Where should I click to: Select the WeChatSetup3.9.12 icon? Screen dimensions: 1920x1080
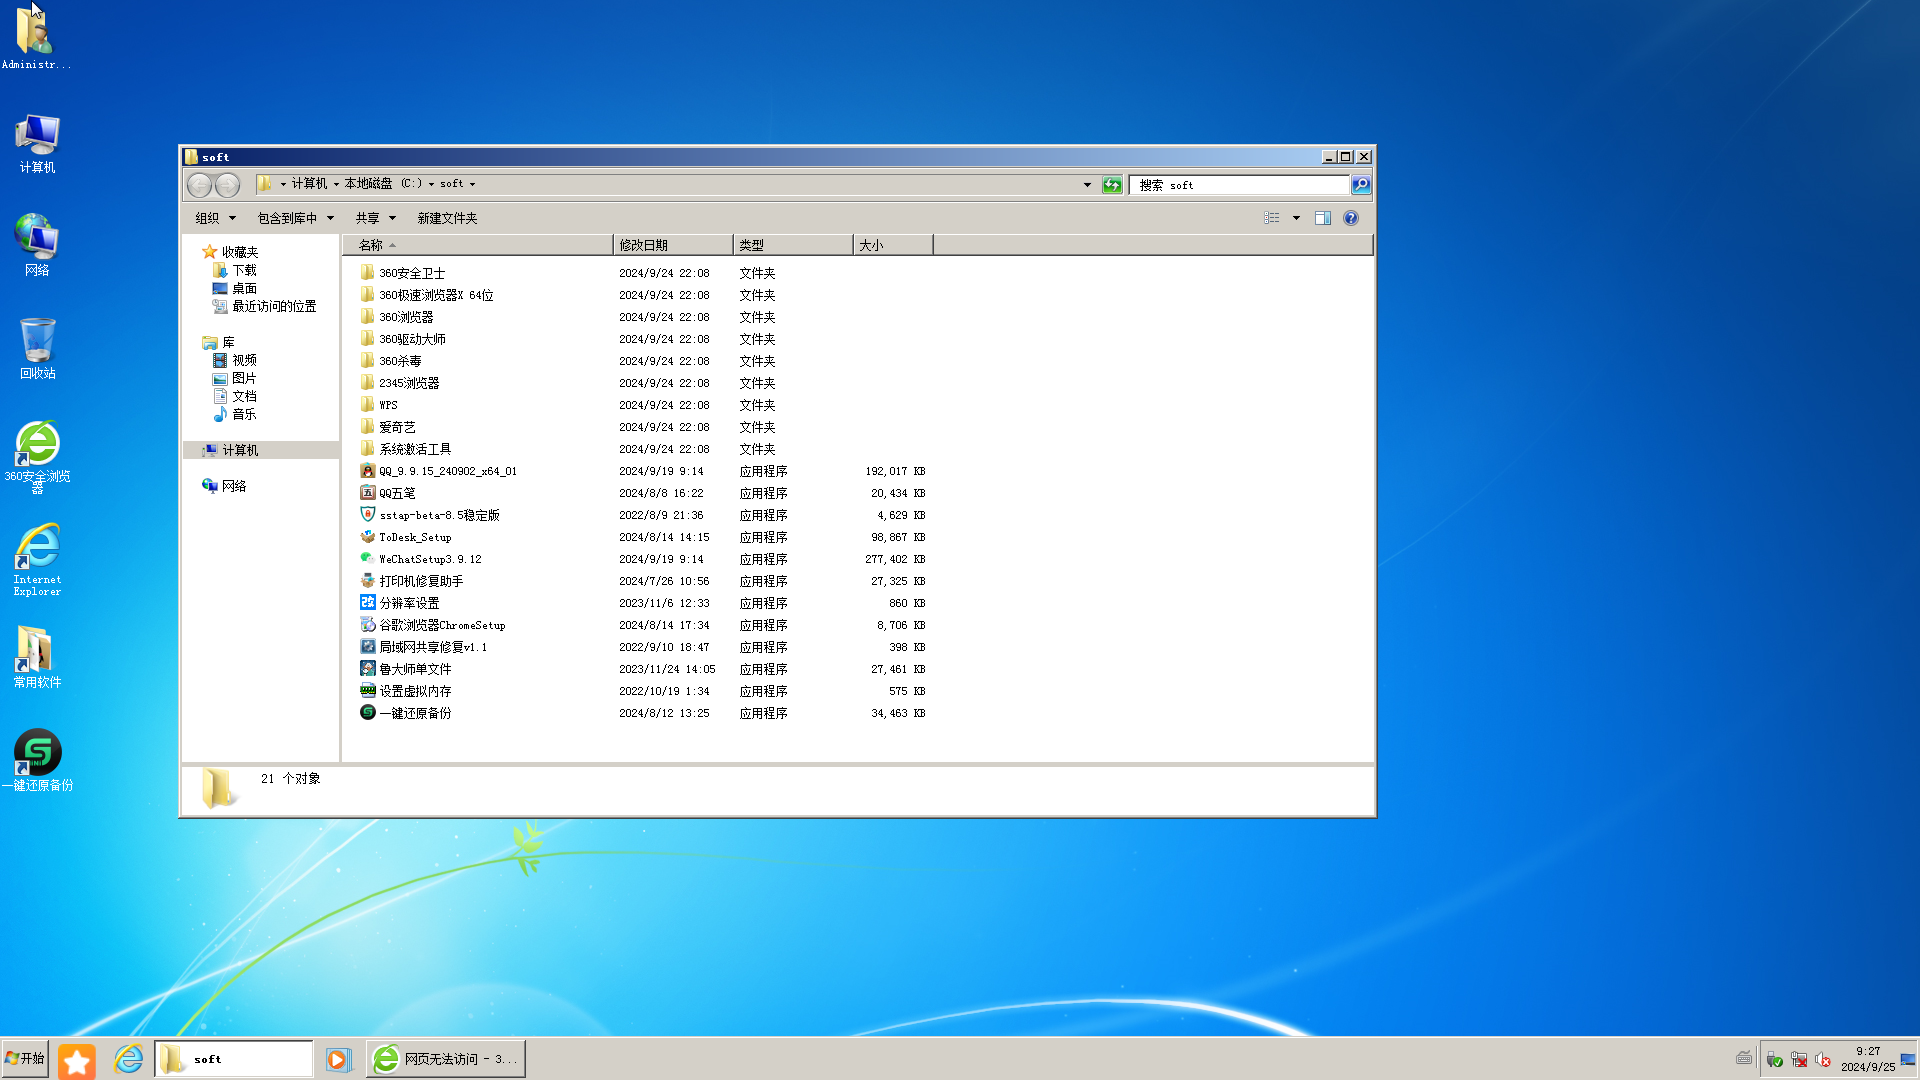(x=368, y=558)
